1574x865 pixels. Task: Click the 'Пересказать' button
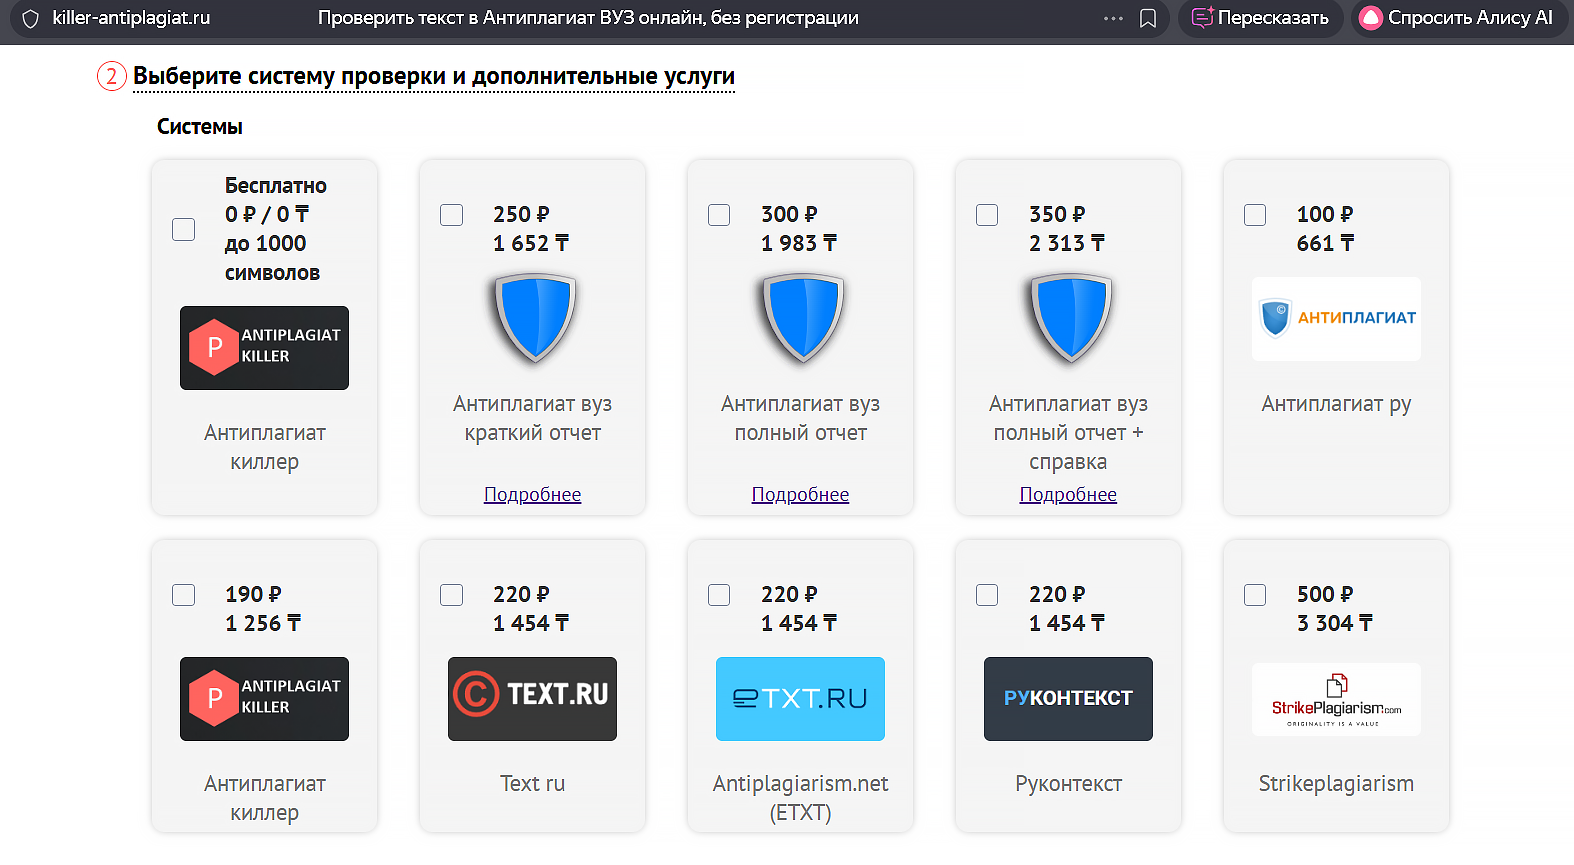(x=1259, y=17)
